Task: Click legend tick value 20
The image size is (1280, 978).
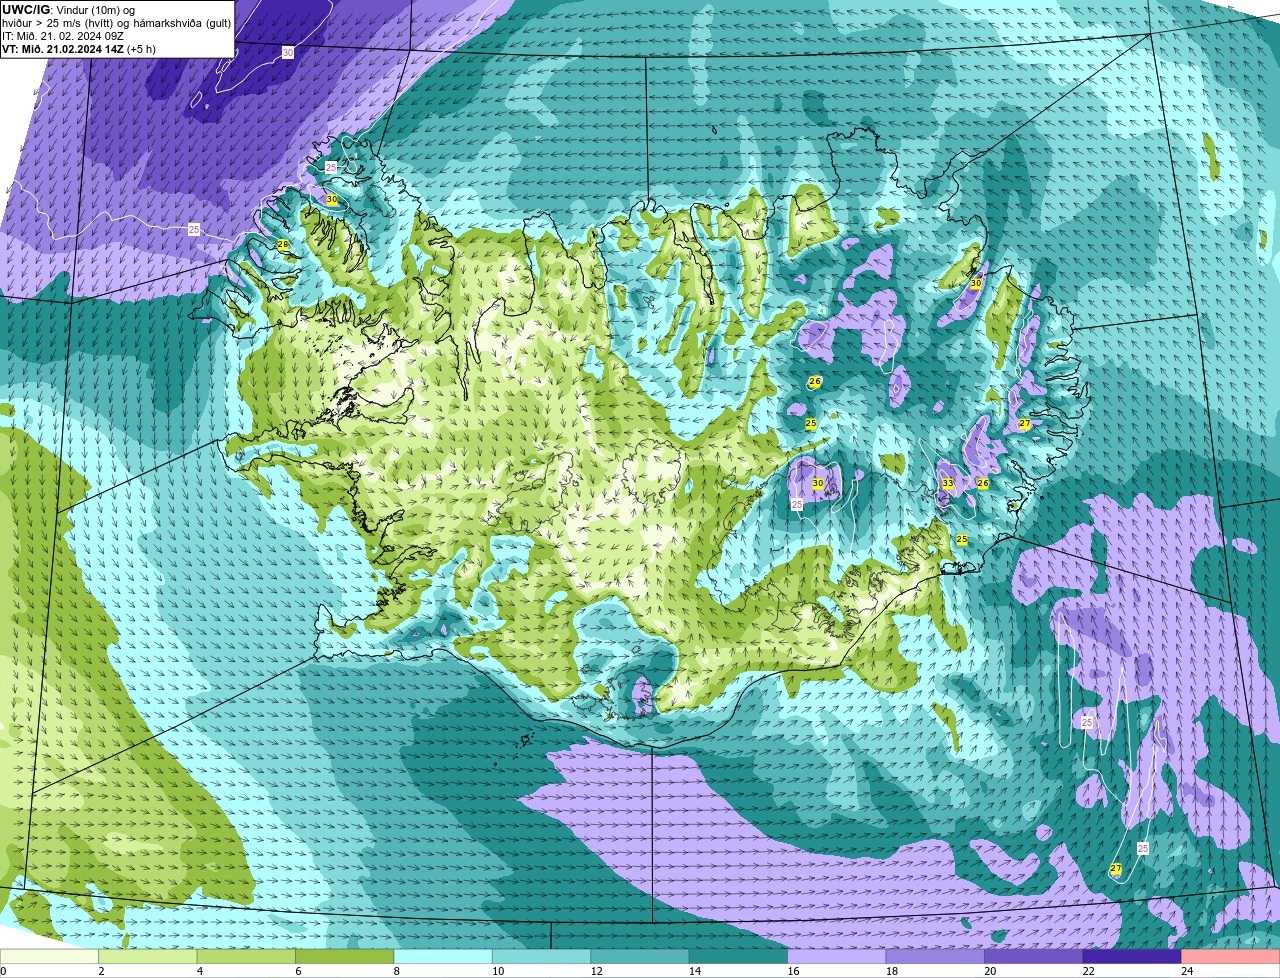Action: 990,971
